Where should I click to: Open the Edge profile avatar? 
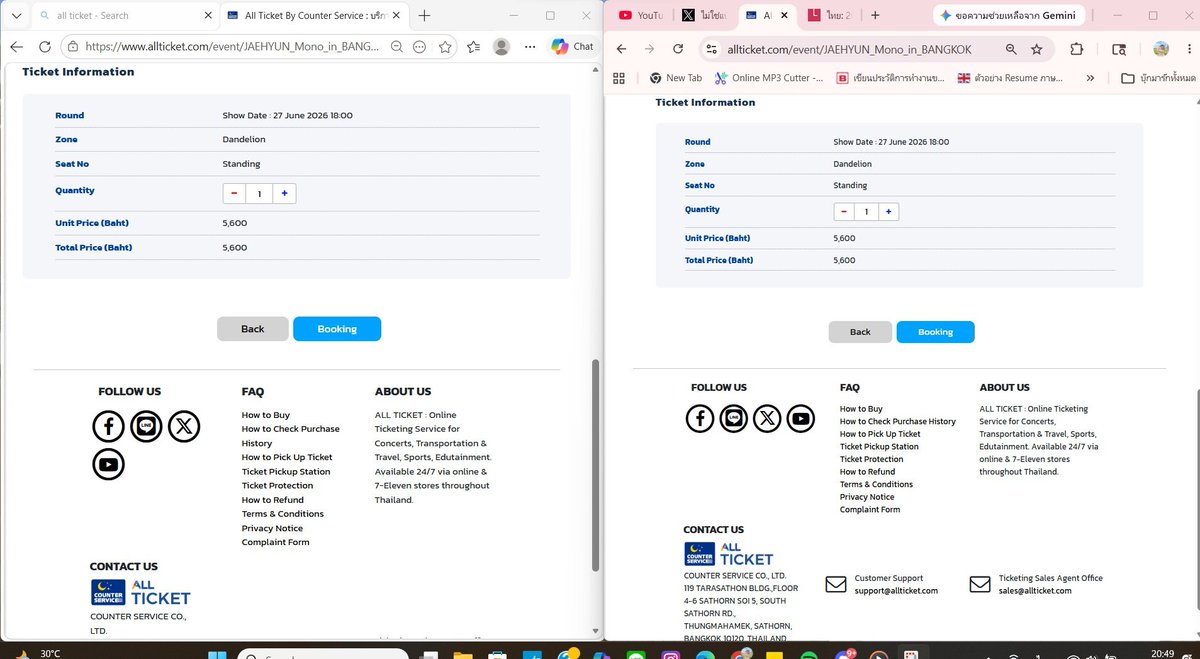[502, 47]
